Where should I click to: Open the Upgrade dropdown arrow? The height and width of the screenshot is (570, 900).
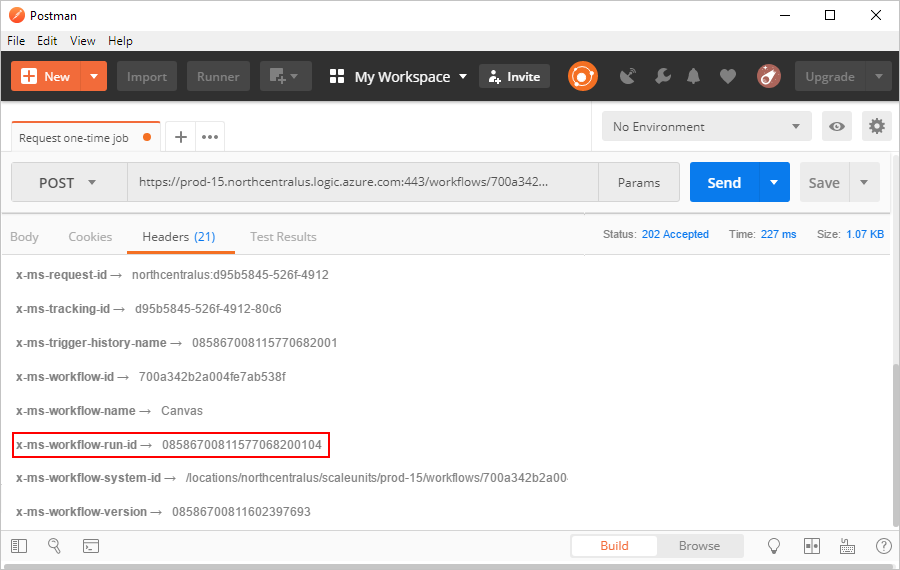(x=879, y=76)
